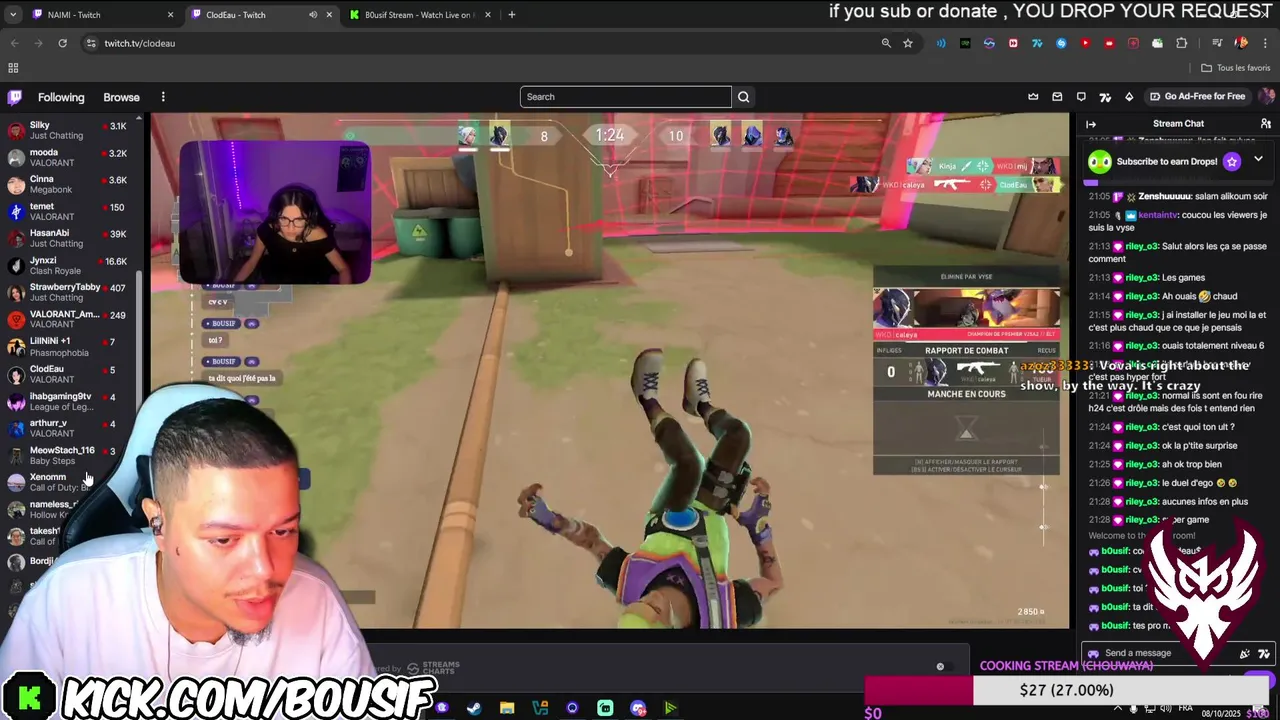This screenshot has height=720, width=1280.
Task: Click the red YouTube play extension icon
Action: point(1085,43)
